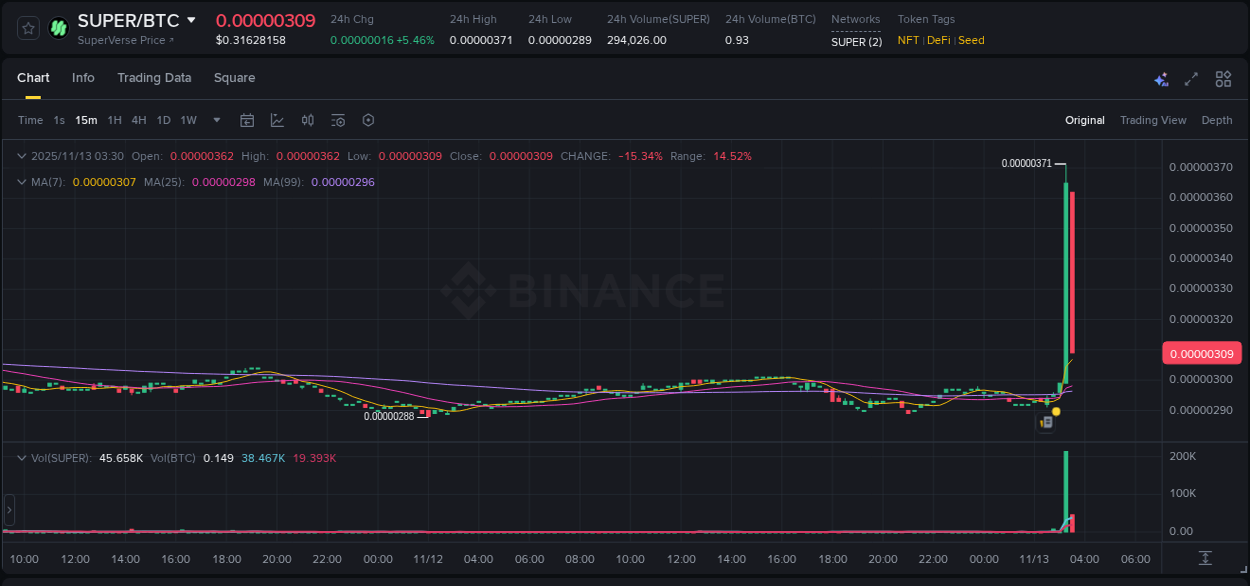The height and width of the screenshot is (586, 1250).
Task: Open the Depth chart view
Action: (x=1217, y=120)
